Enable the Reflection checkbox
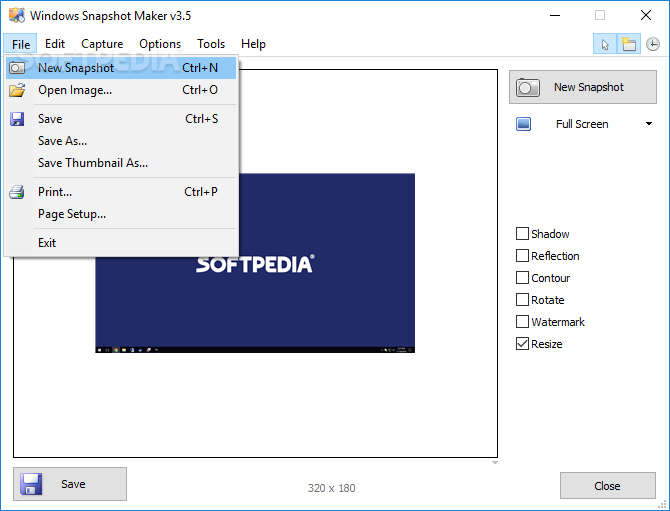The image size is (670, 511). point(522,256)
